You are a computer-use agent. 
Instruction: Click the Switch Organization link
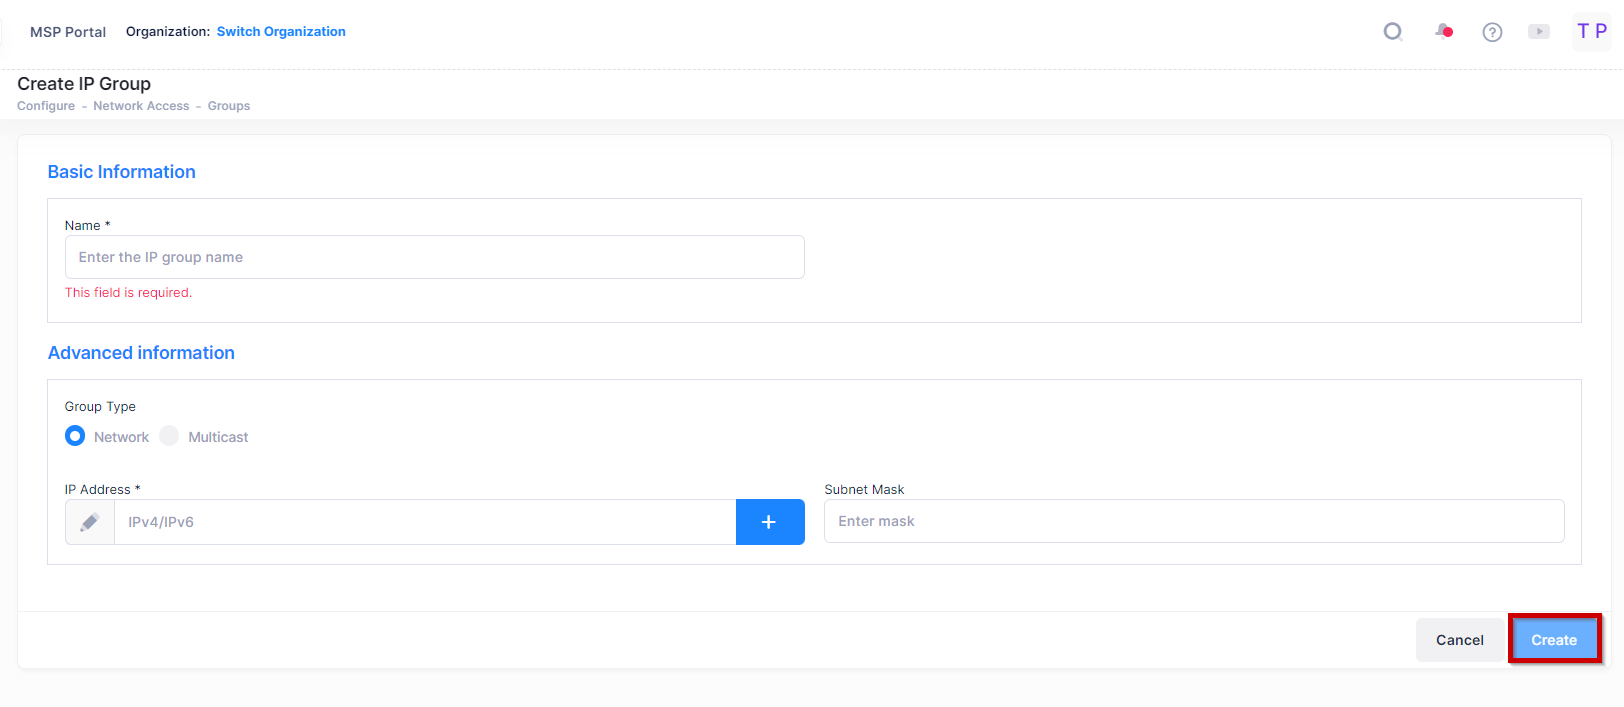click(x=281, y=32)
